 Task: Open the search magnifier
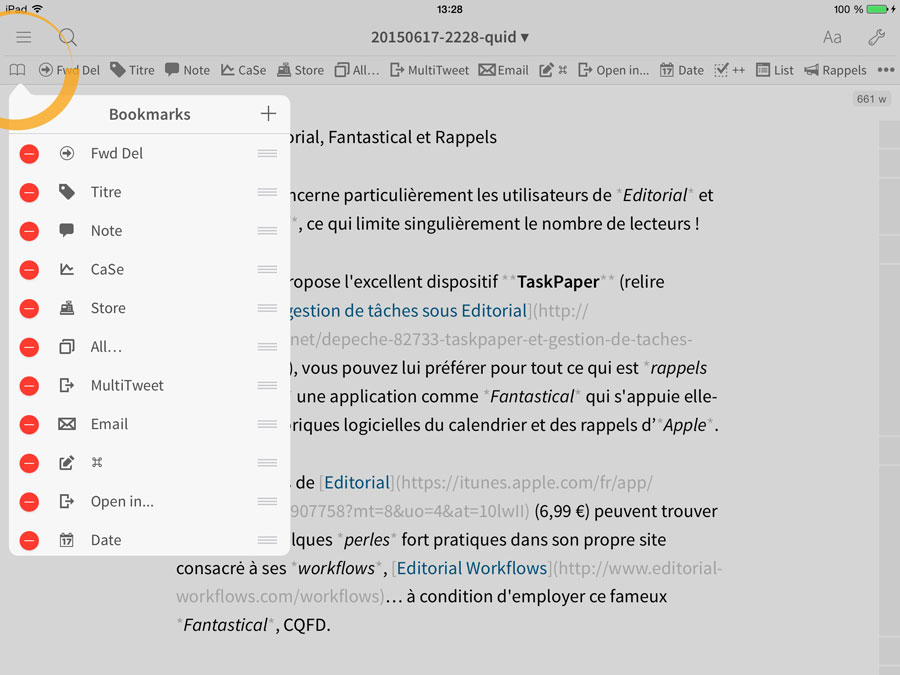pyautogui.click(x=68, y=37)
